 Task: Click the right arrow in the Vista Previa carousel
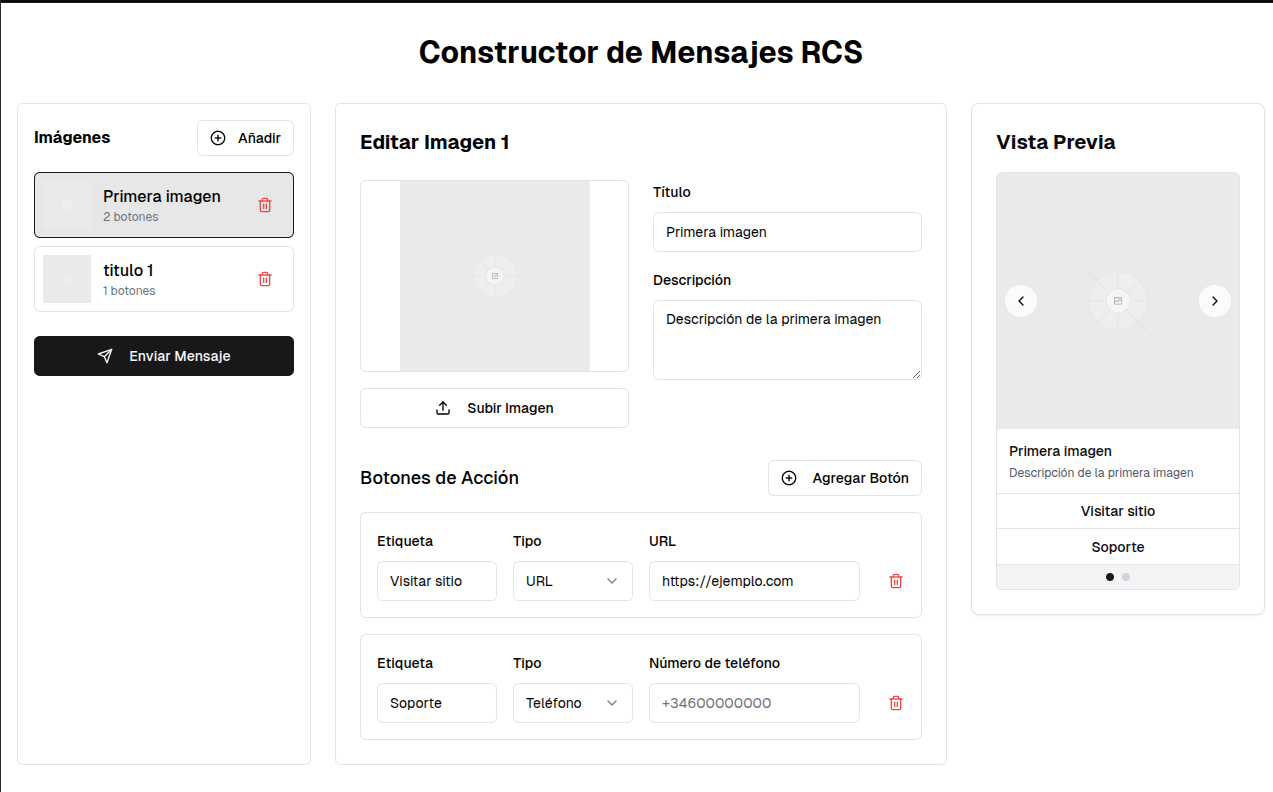coord(1214,300)
